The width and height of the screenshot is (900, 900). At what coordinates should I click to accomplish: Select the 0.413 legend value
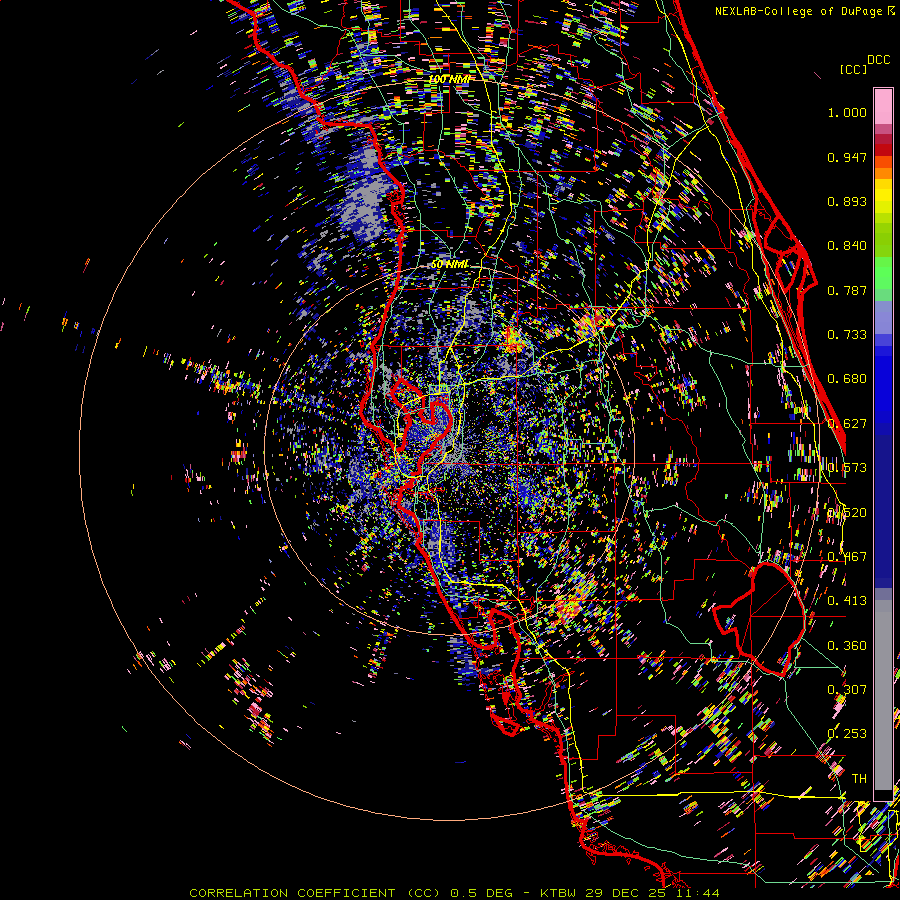[x=847, y=601]
